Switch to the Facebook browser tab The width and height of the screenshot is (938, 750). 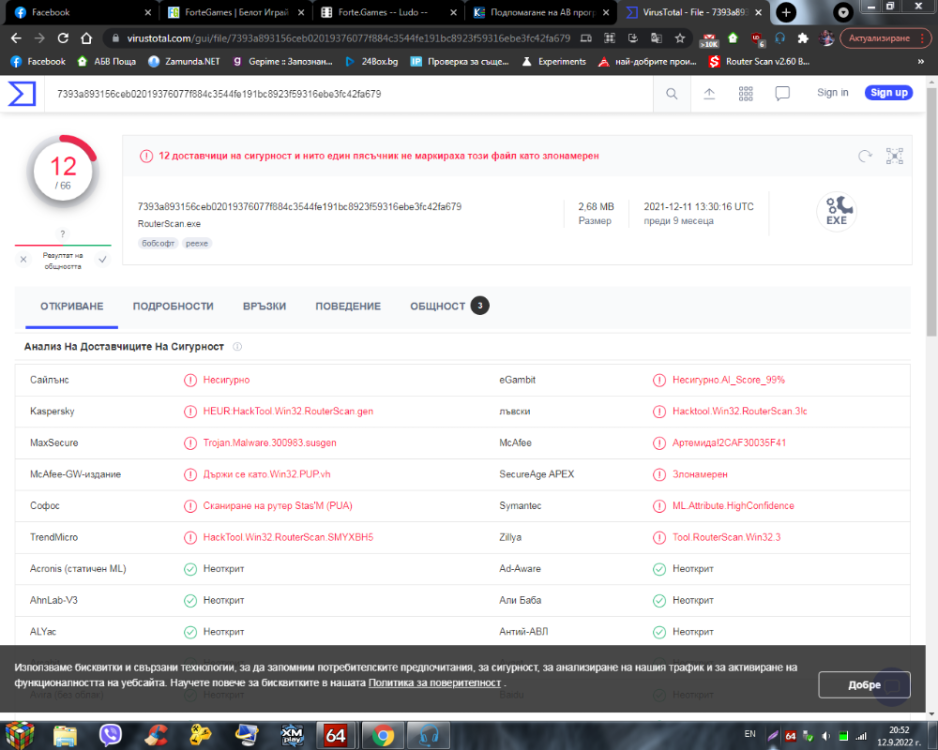pos(80,12)
